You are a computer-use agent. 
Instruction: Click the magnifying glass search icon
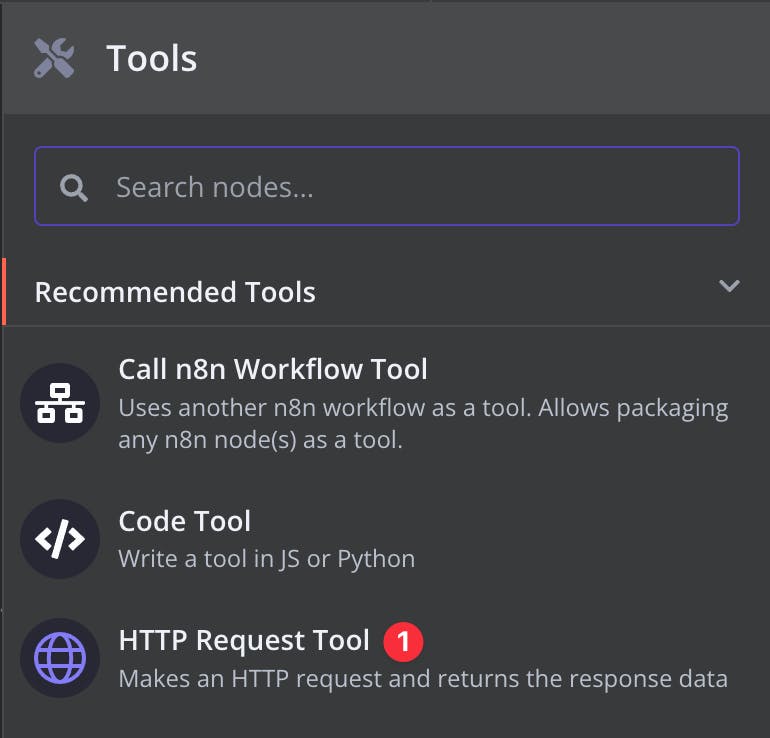73,187
